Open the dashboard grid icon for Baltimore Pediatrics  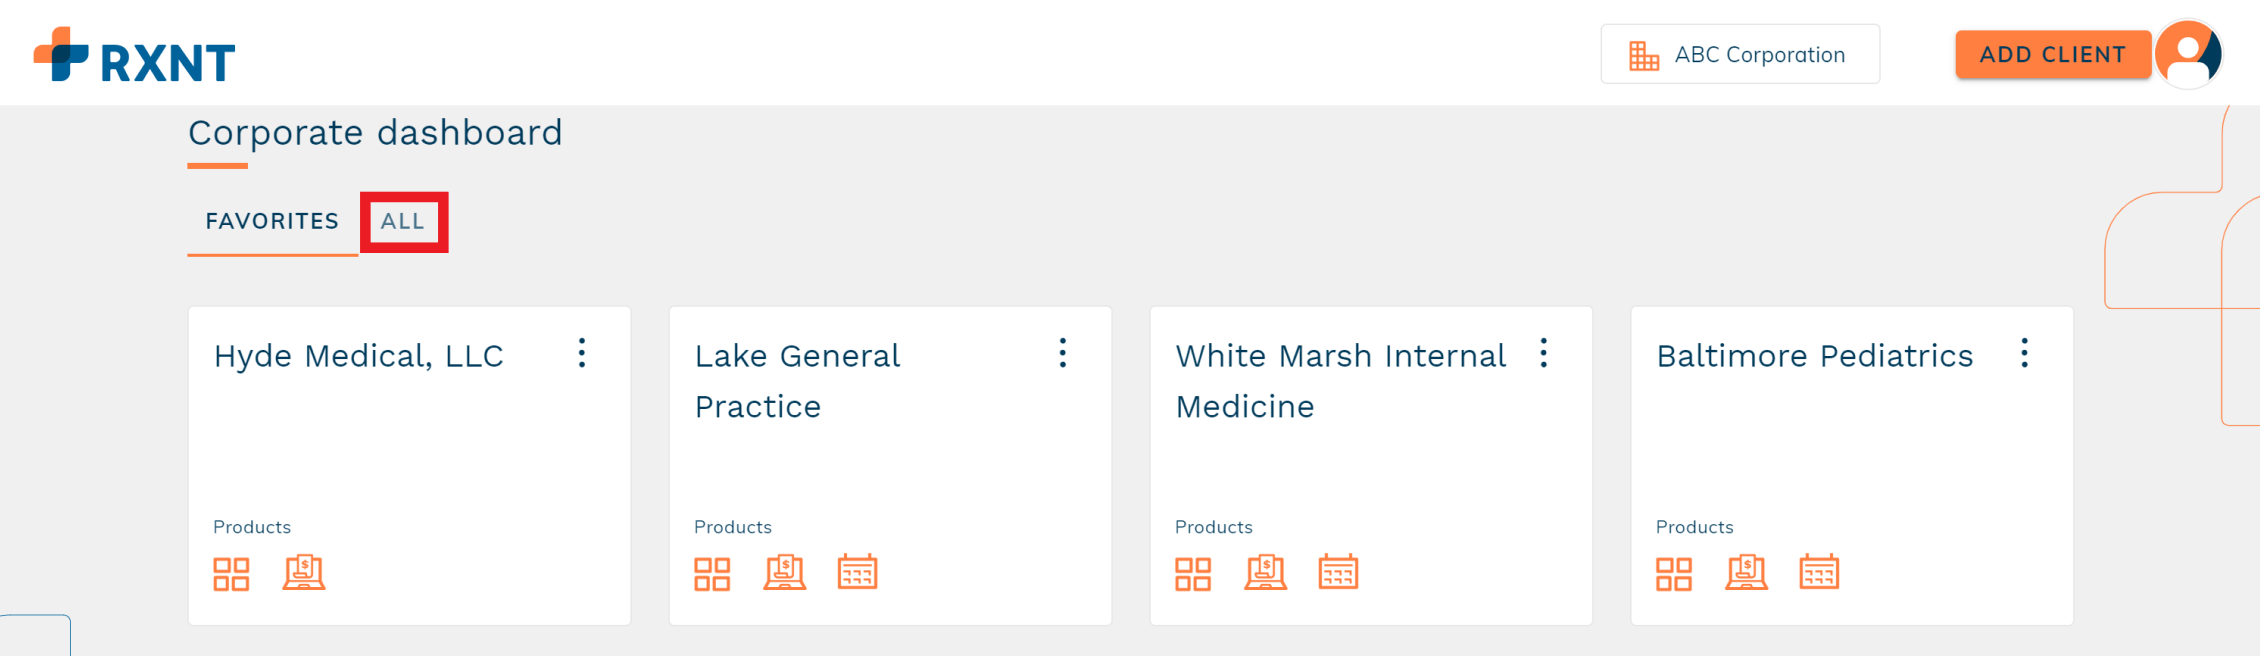pos(1674,574)
